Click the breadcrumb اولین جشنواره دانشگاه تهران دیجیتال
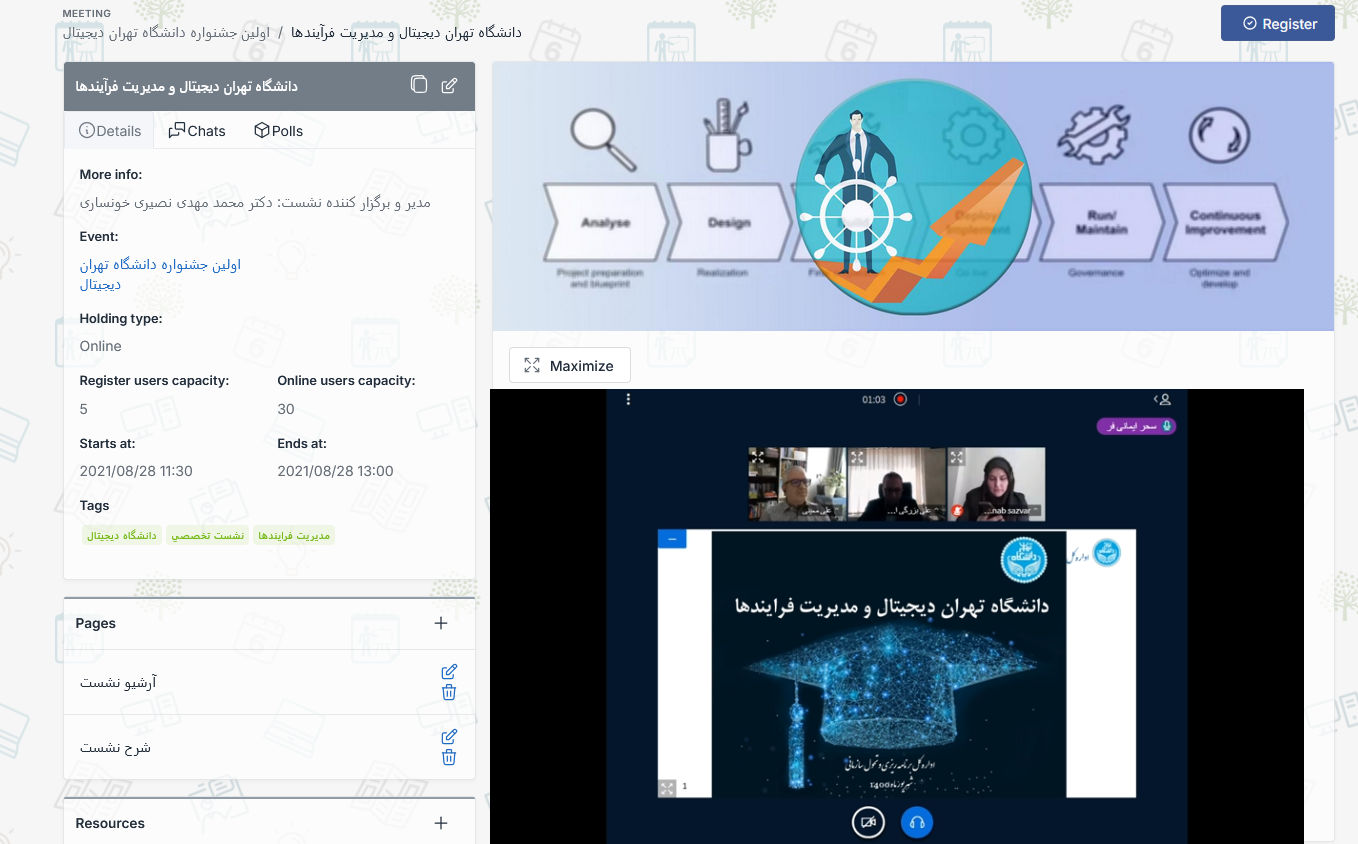Screen dimensions: 1358x844 pyautogui.click(x=166, y=32)
